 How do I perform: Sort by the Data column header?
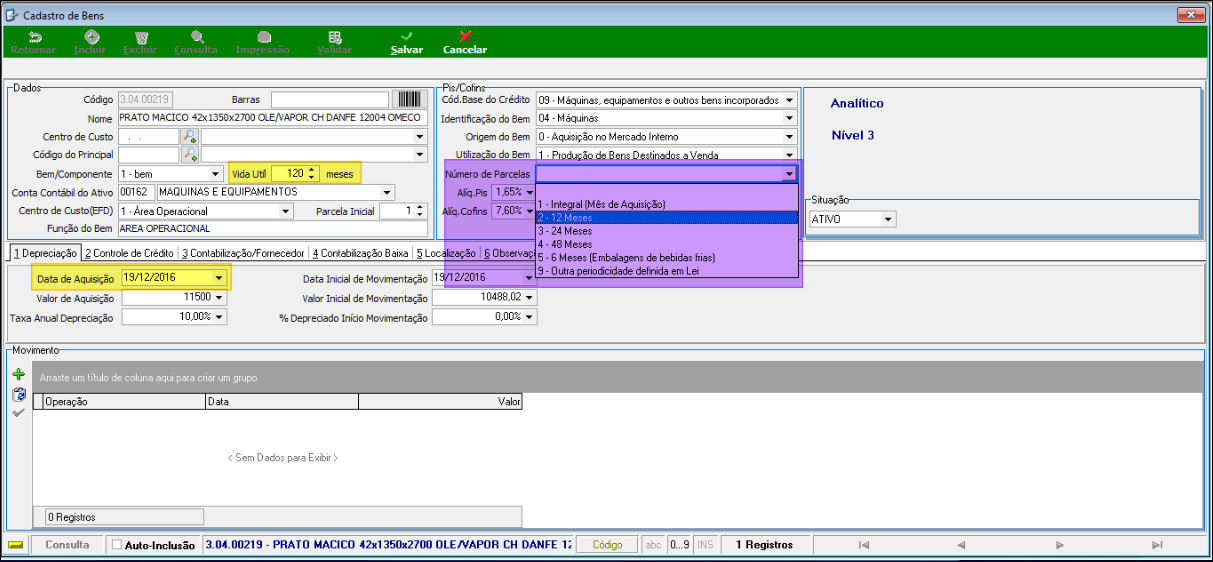click(x=281, y=401)
